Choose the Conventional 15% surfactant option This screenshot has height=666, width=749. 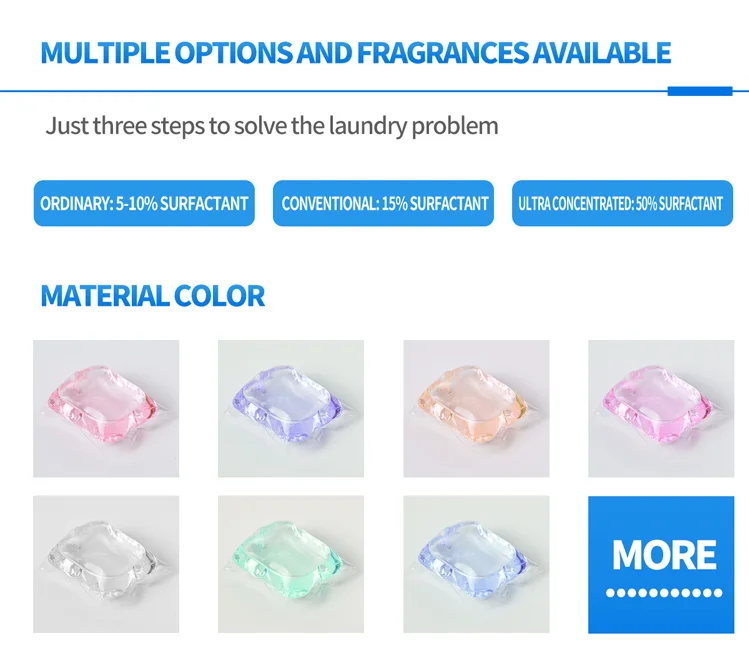383,203
